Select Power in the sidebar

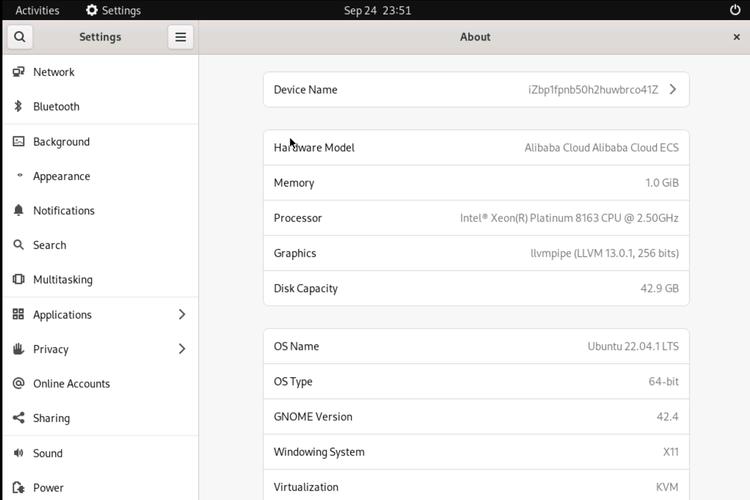click(x=48, y=488)
